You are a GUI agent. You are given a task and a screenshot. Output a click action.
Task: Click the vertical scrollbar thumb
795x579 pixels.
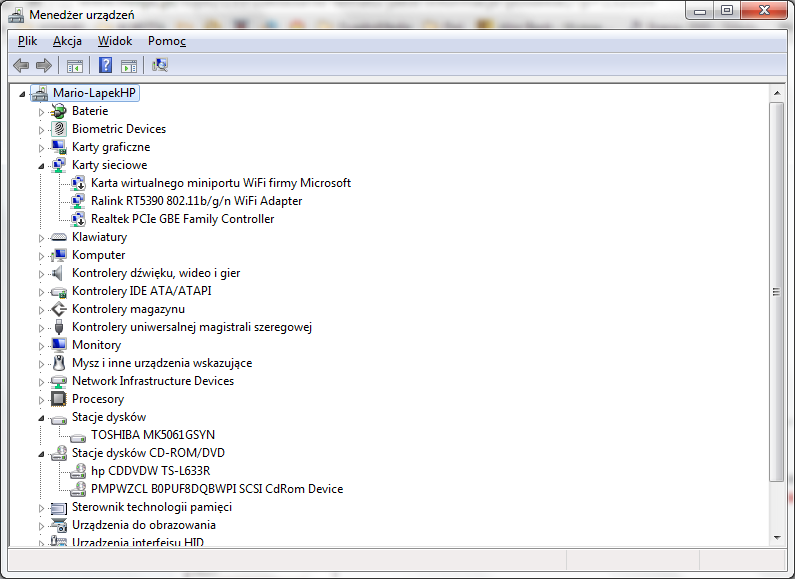(x=777, y=292)
